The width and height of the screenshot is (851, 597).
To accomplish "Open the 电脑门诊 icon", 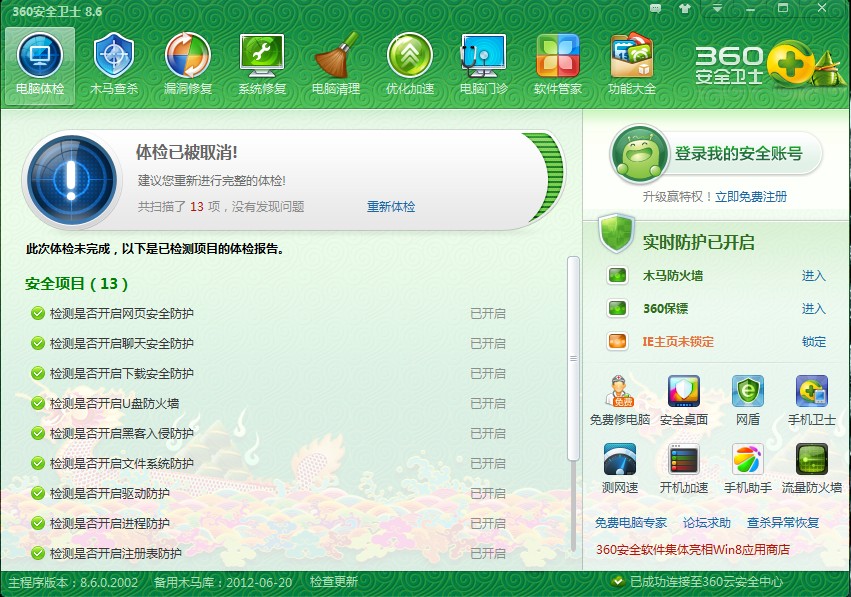I will (x=484, y=66).
